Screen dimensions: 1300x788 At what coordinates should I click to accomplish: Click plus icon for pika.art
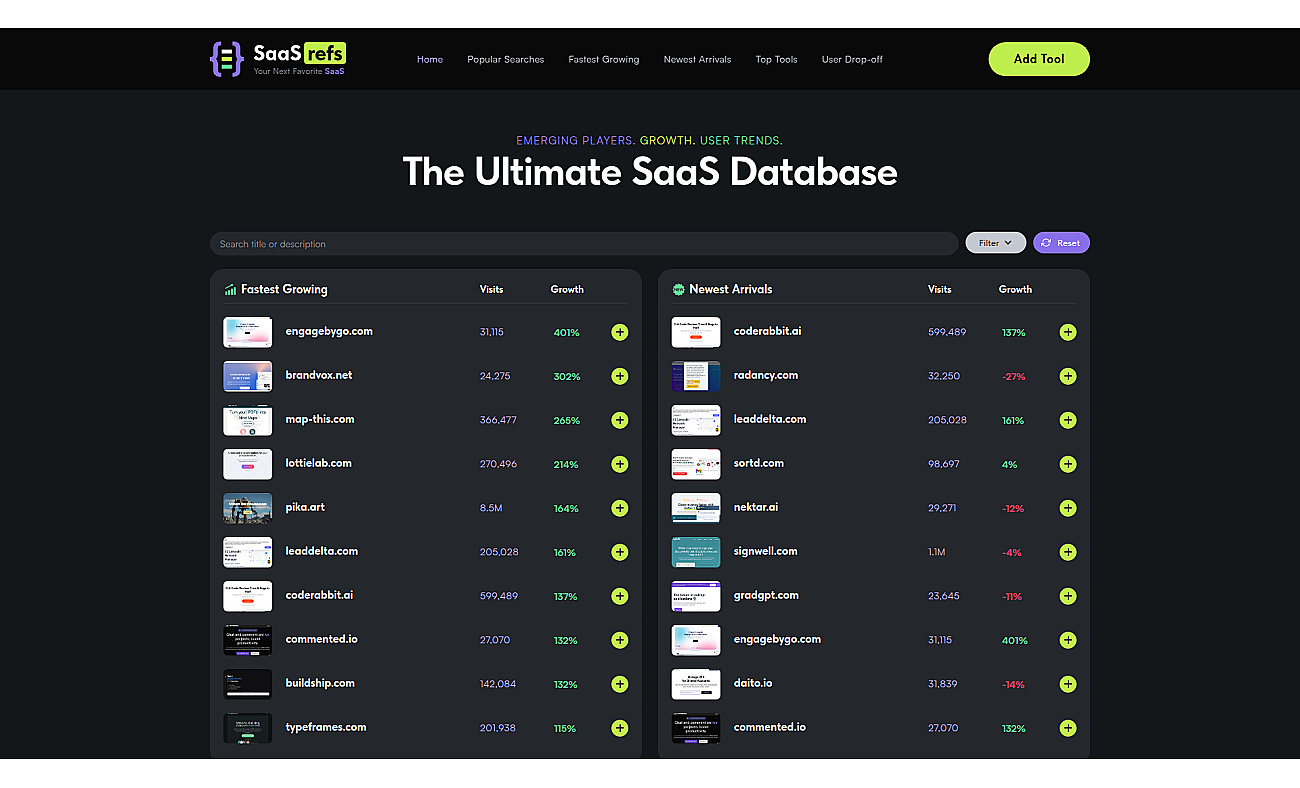[620, 508]
